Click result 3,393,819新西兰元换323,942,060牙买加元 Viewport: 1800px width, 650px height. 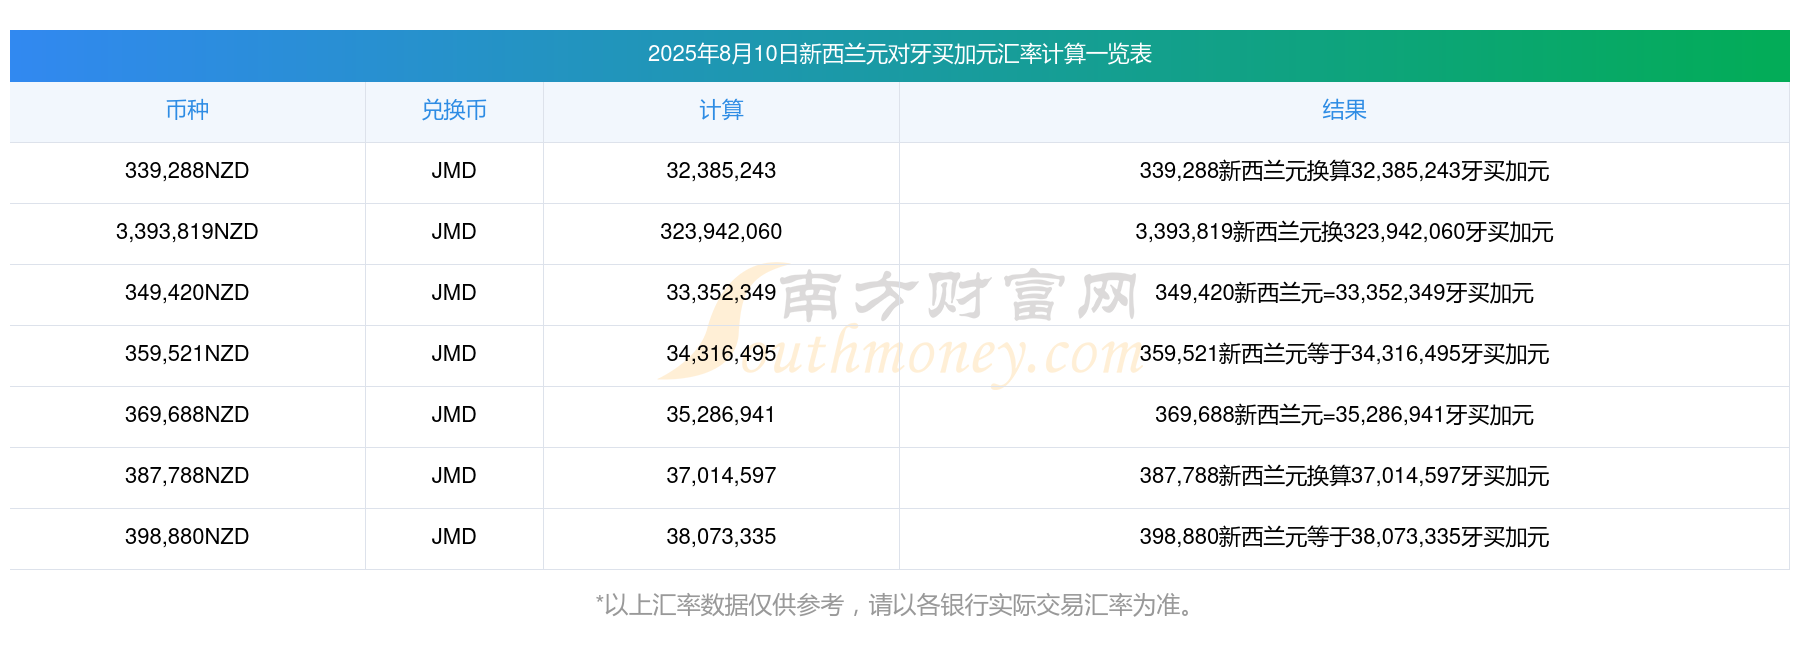point(1344,232)
